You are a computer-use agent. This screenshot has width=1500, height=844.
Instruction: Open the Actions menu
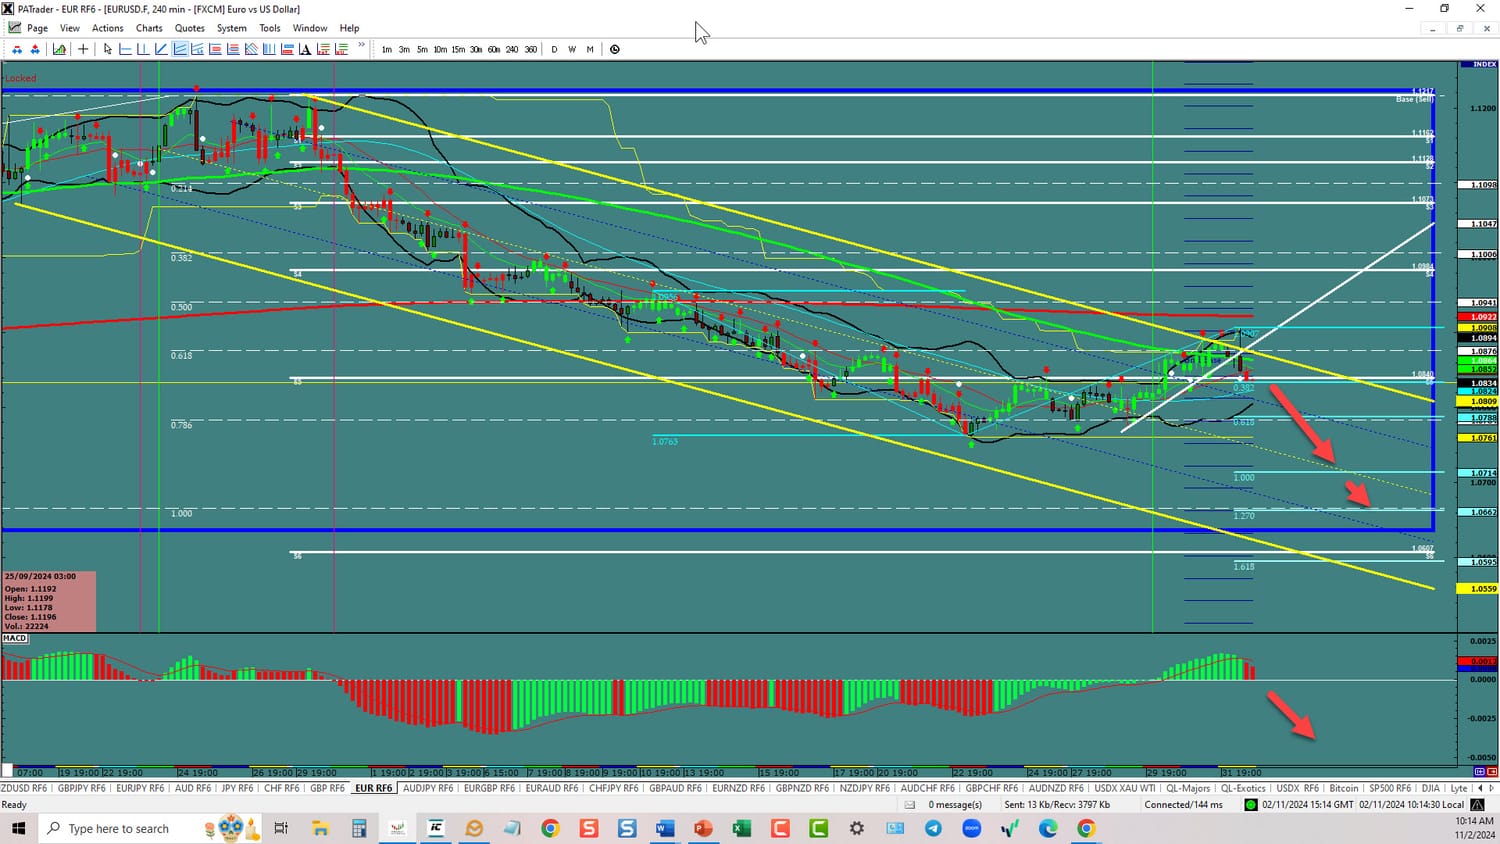(x=108, y=28)
